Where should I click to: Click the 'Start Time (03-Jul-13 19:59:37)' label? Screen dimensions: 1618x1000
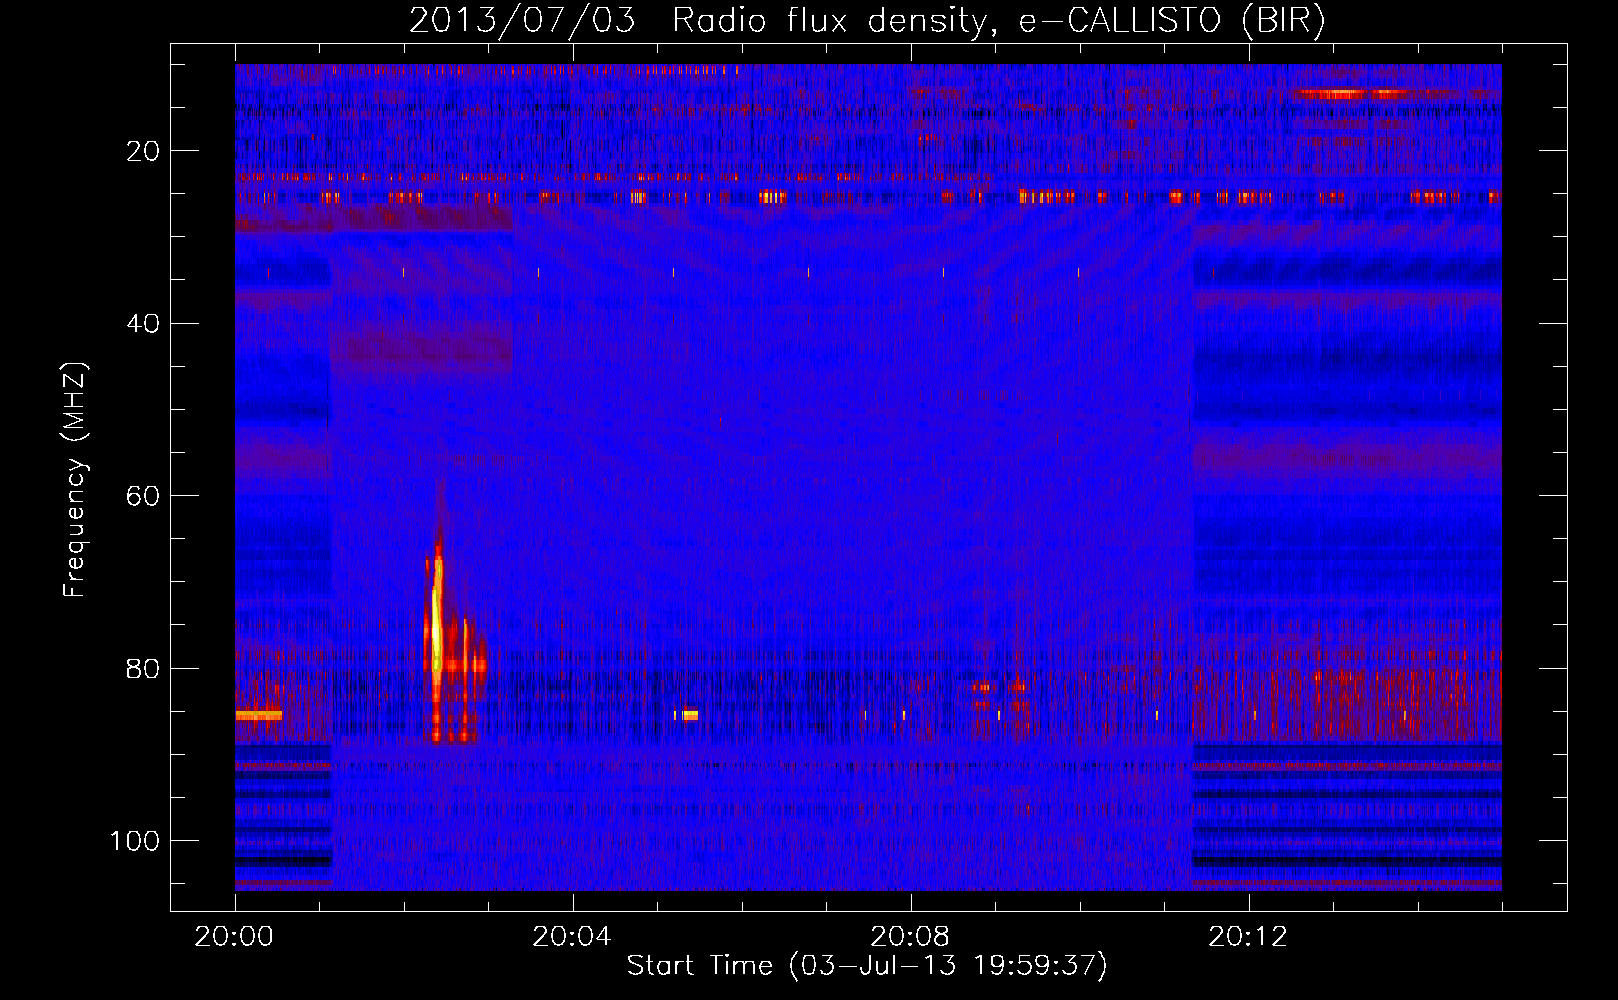click(x=867, y=966)
